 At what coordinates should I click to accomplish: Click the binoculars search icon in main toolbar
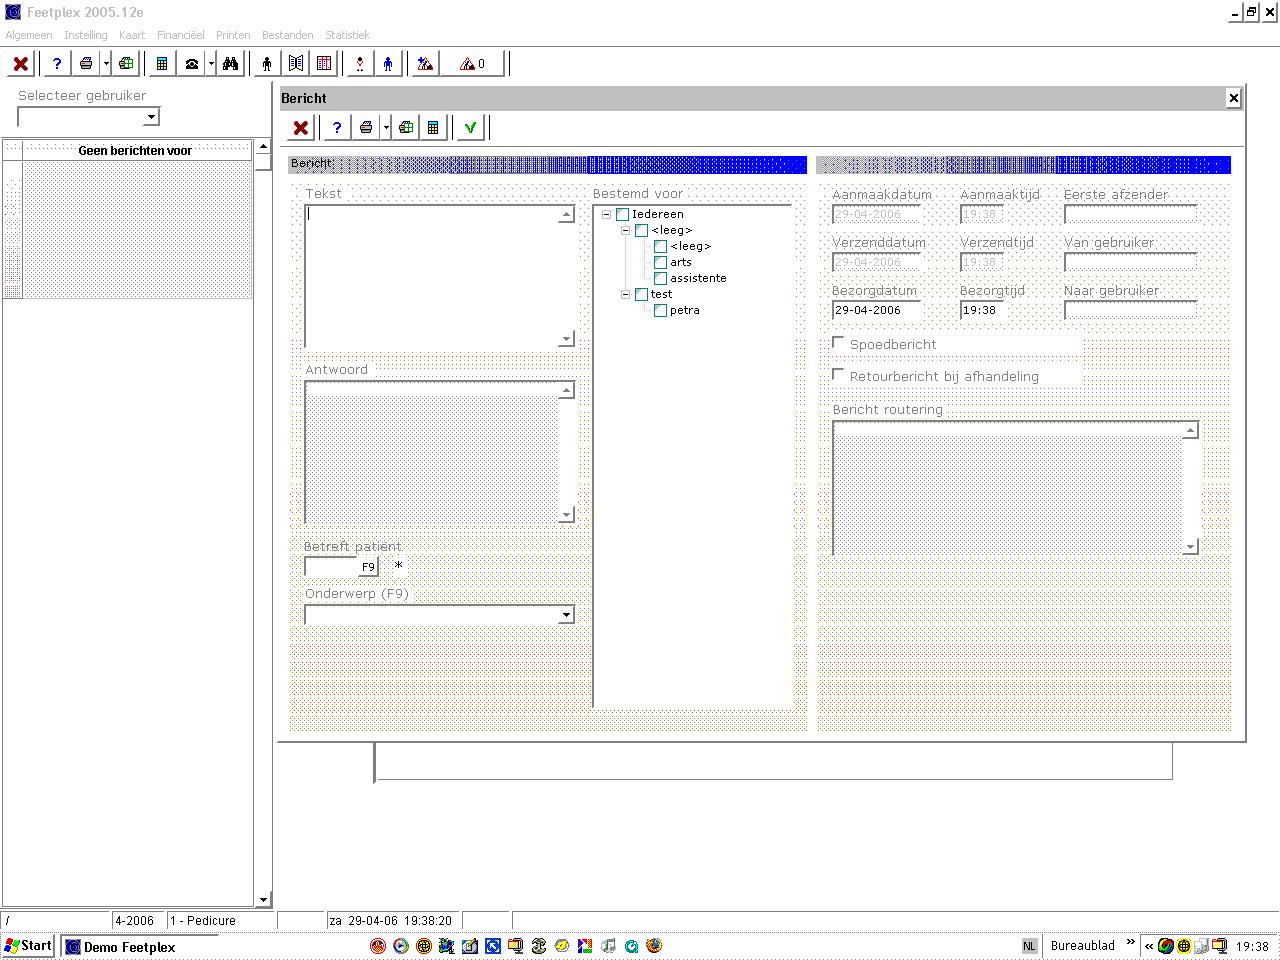coord(231,64)
